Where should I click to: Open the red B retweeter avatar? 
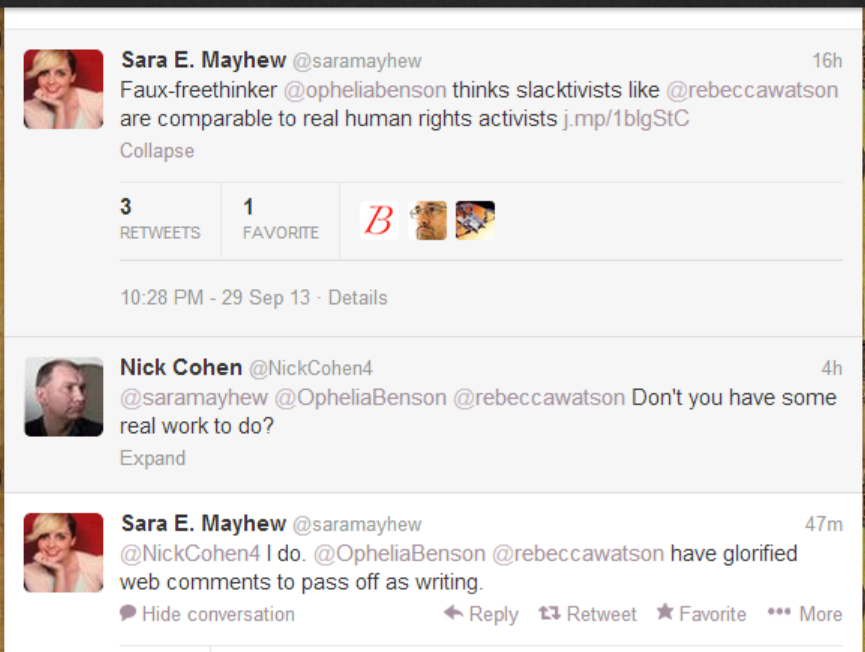coord(379,221)
